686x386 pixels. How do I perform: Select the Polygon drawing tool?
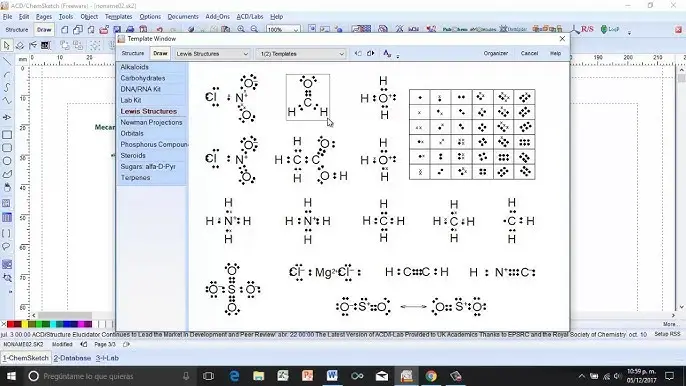pos(7,174)
